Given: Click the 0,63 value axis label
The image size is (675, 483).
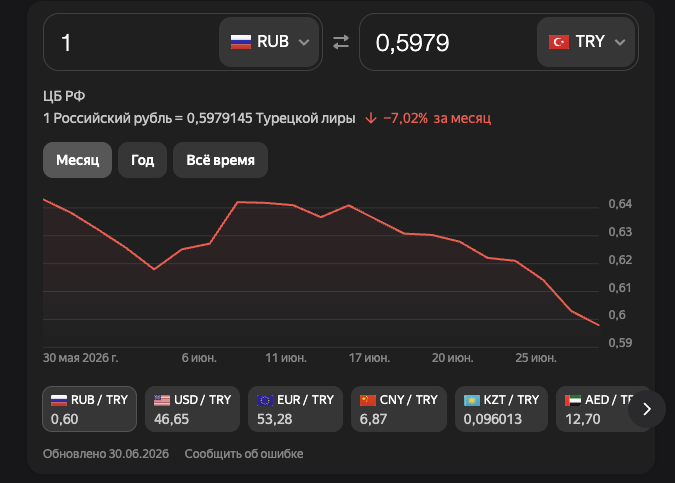Looking at the screenshot, I should [620, 232].
